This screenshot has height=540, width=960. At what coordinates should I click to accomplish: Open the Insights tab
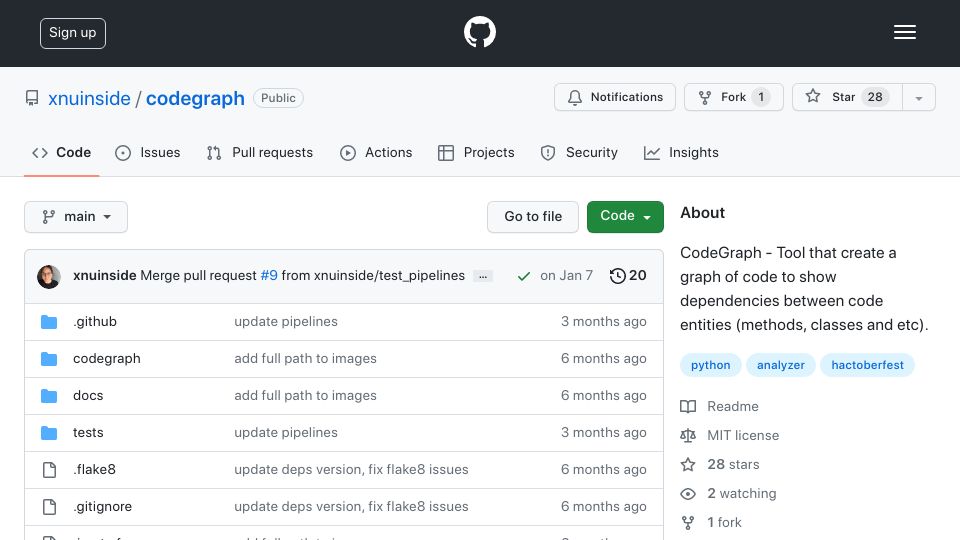pyautogui.click(x=681, y=152)
